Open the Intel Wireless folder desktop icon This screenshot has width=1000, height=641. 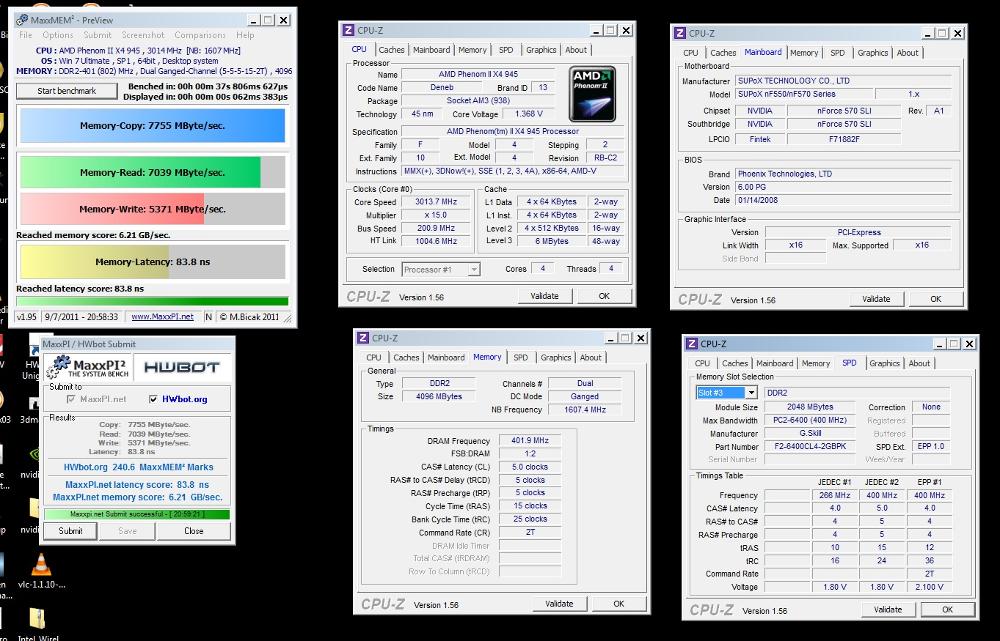click(38, 623)
